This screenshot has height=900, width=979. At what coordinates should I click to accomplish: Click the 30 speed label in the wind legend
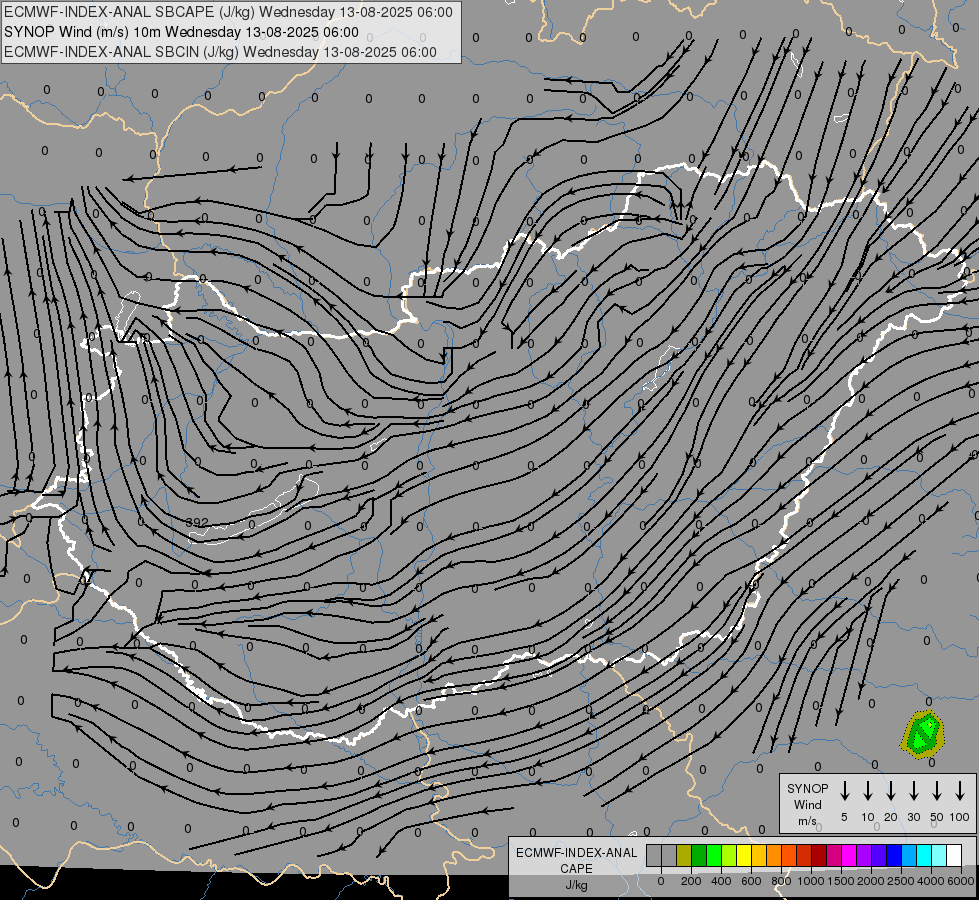(x=913, y=817)
